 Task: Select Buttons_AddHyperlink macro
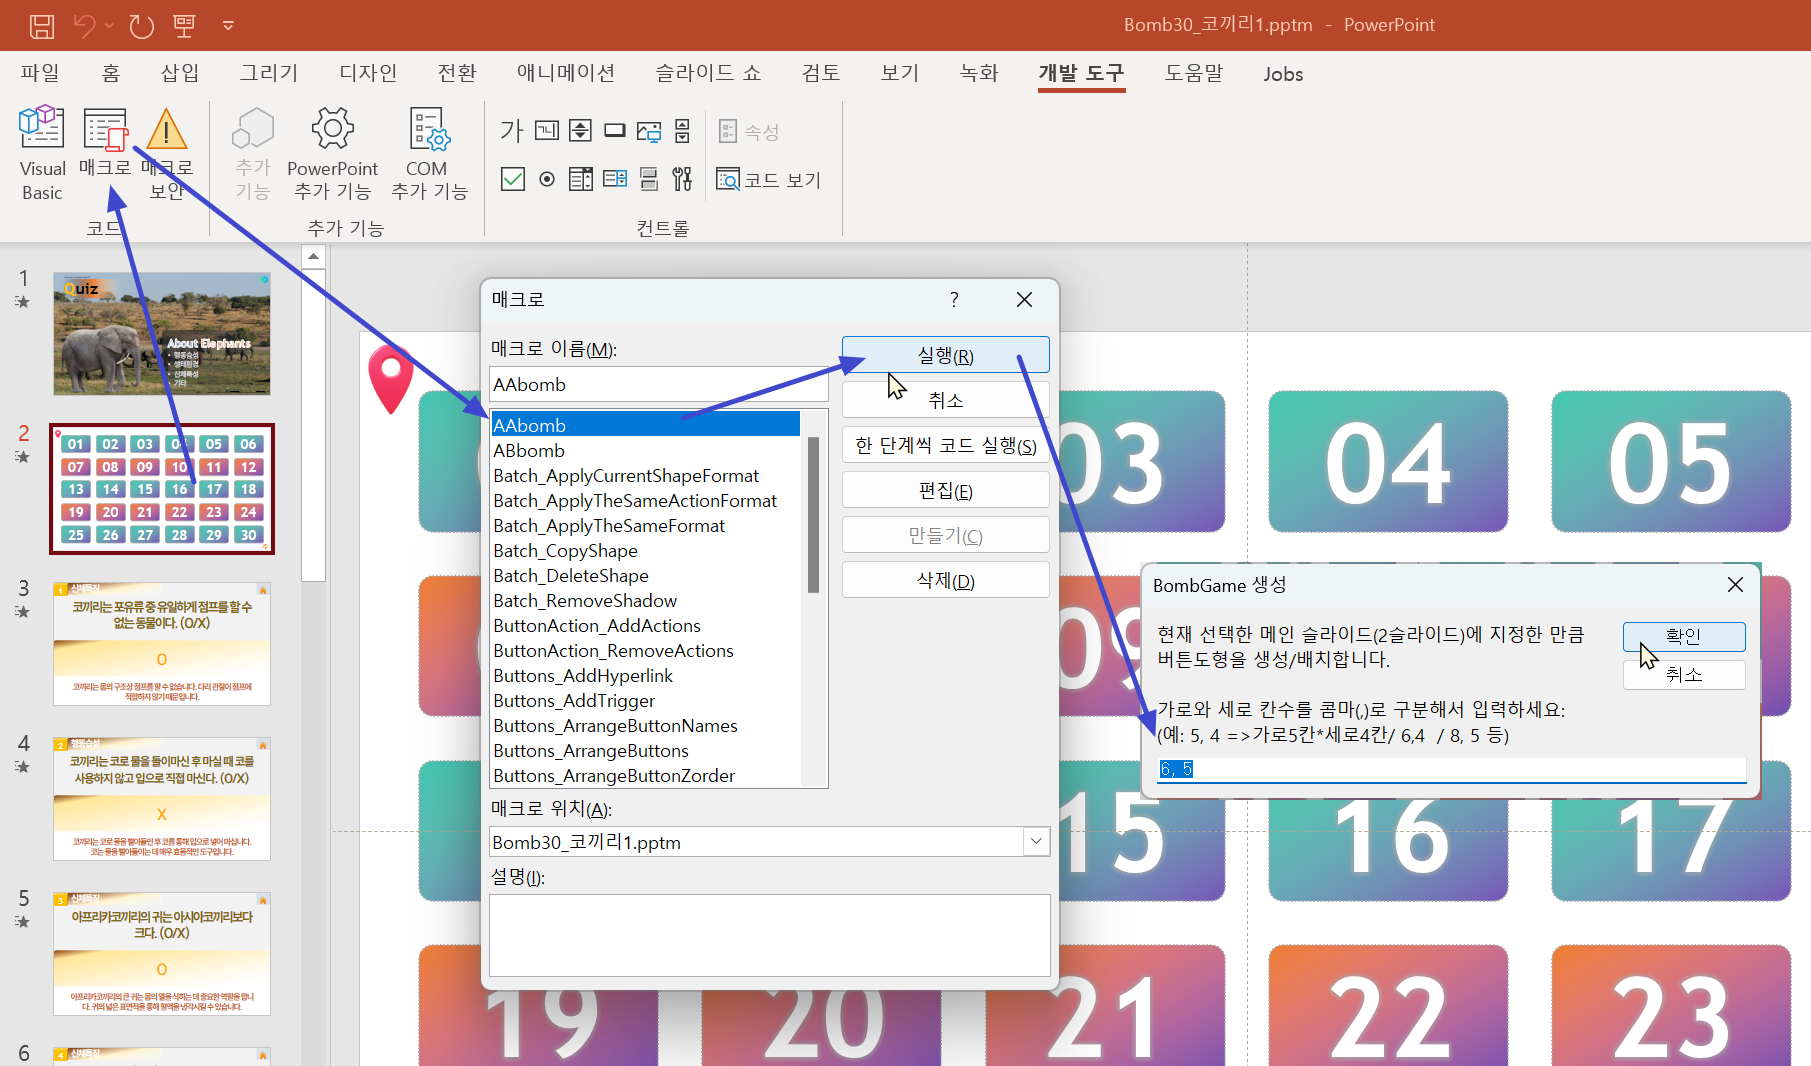coord(646,675)
